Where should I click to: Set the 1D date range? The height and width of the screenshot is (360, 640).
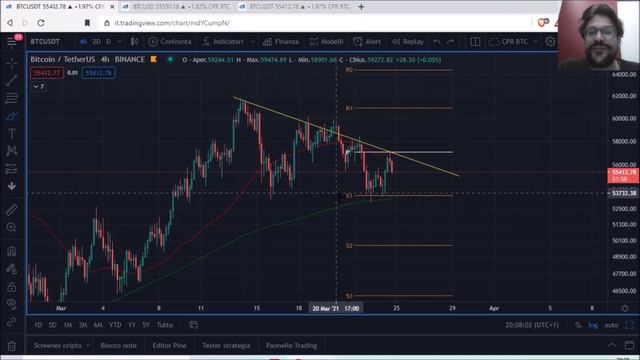point(38,325)
